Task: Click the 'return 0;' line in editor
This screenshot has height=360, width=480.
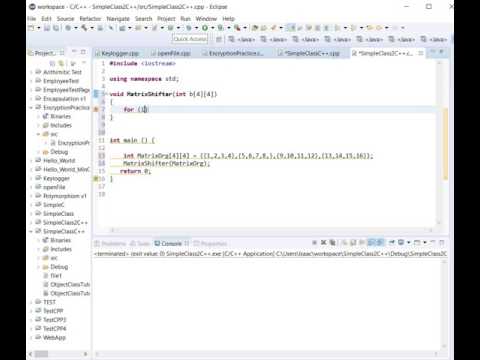Action: point(135,171)
